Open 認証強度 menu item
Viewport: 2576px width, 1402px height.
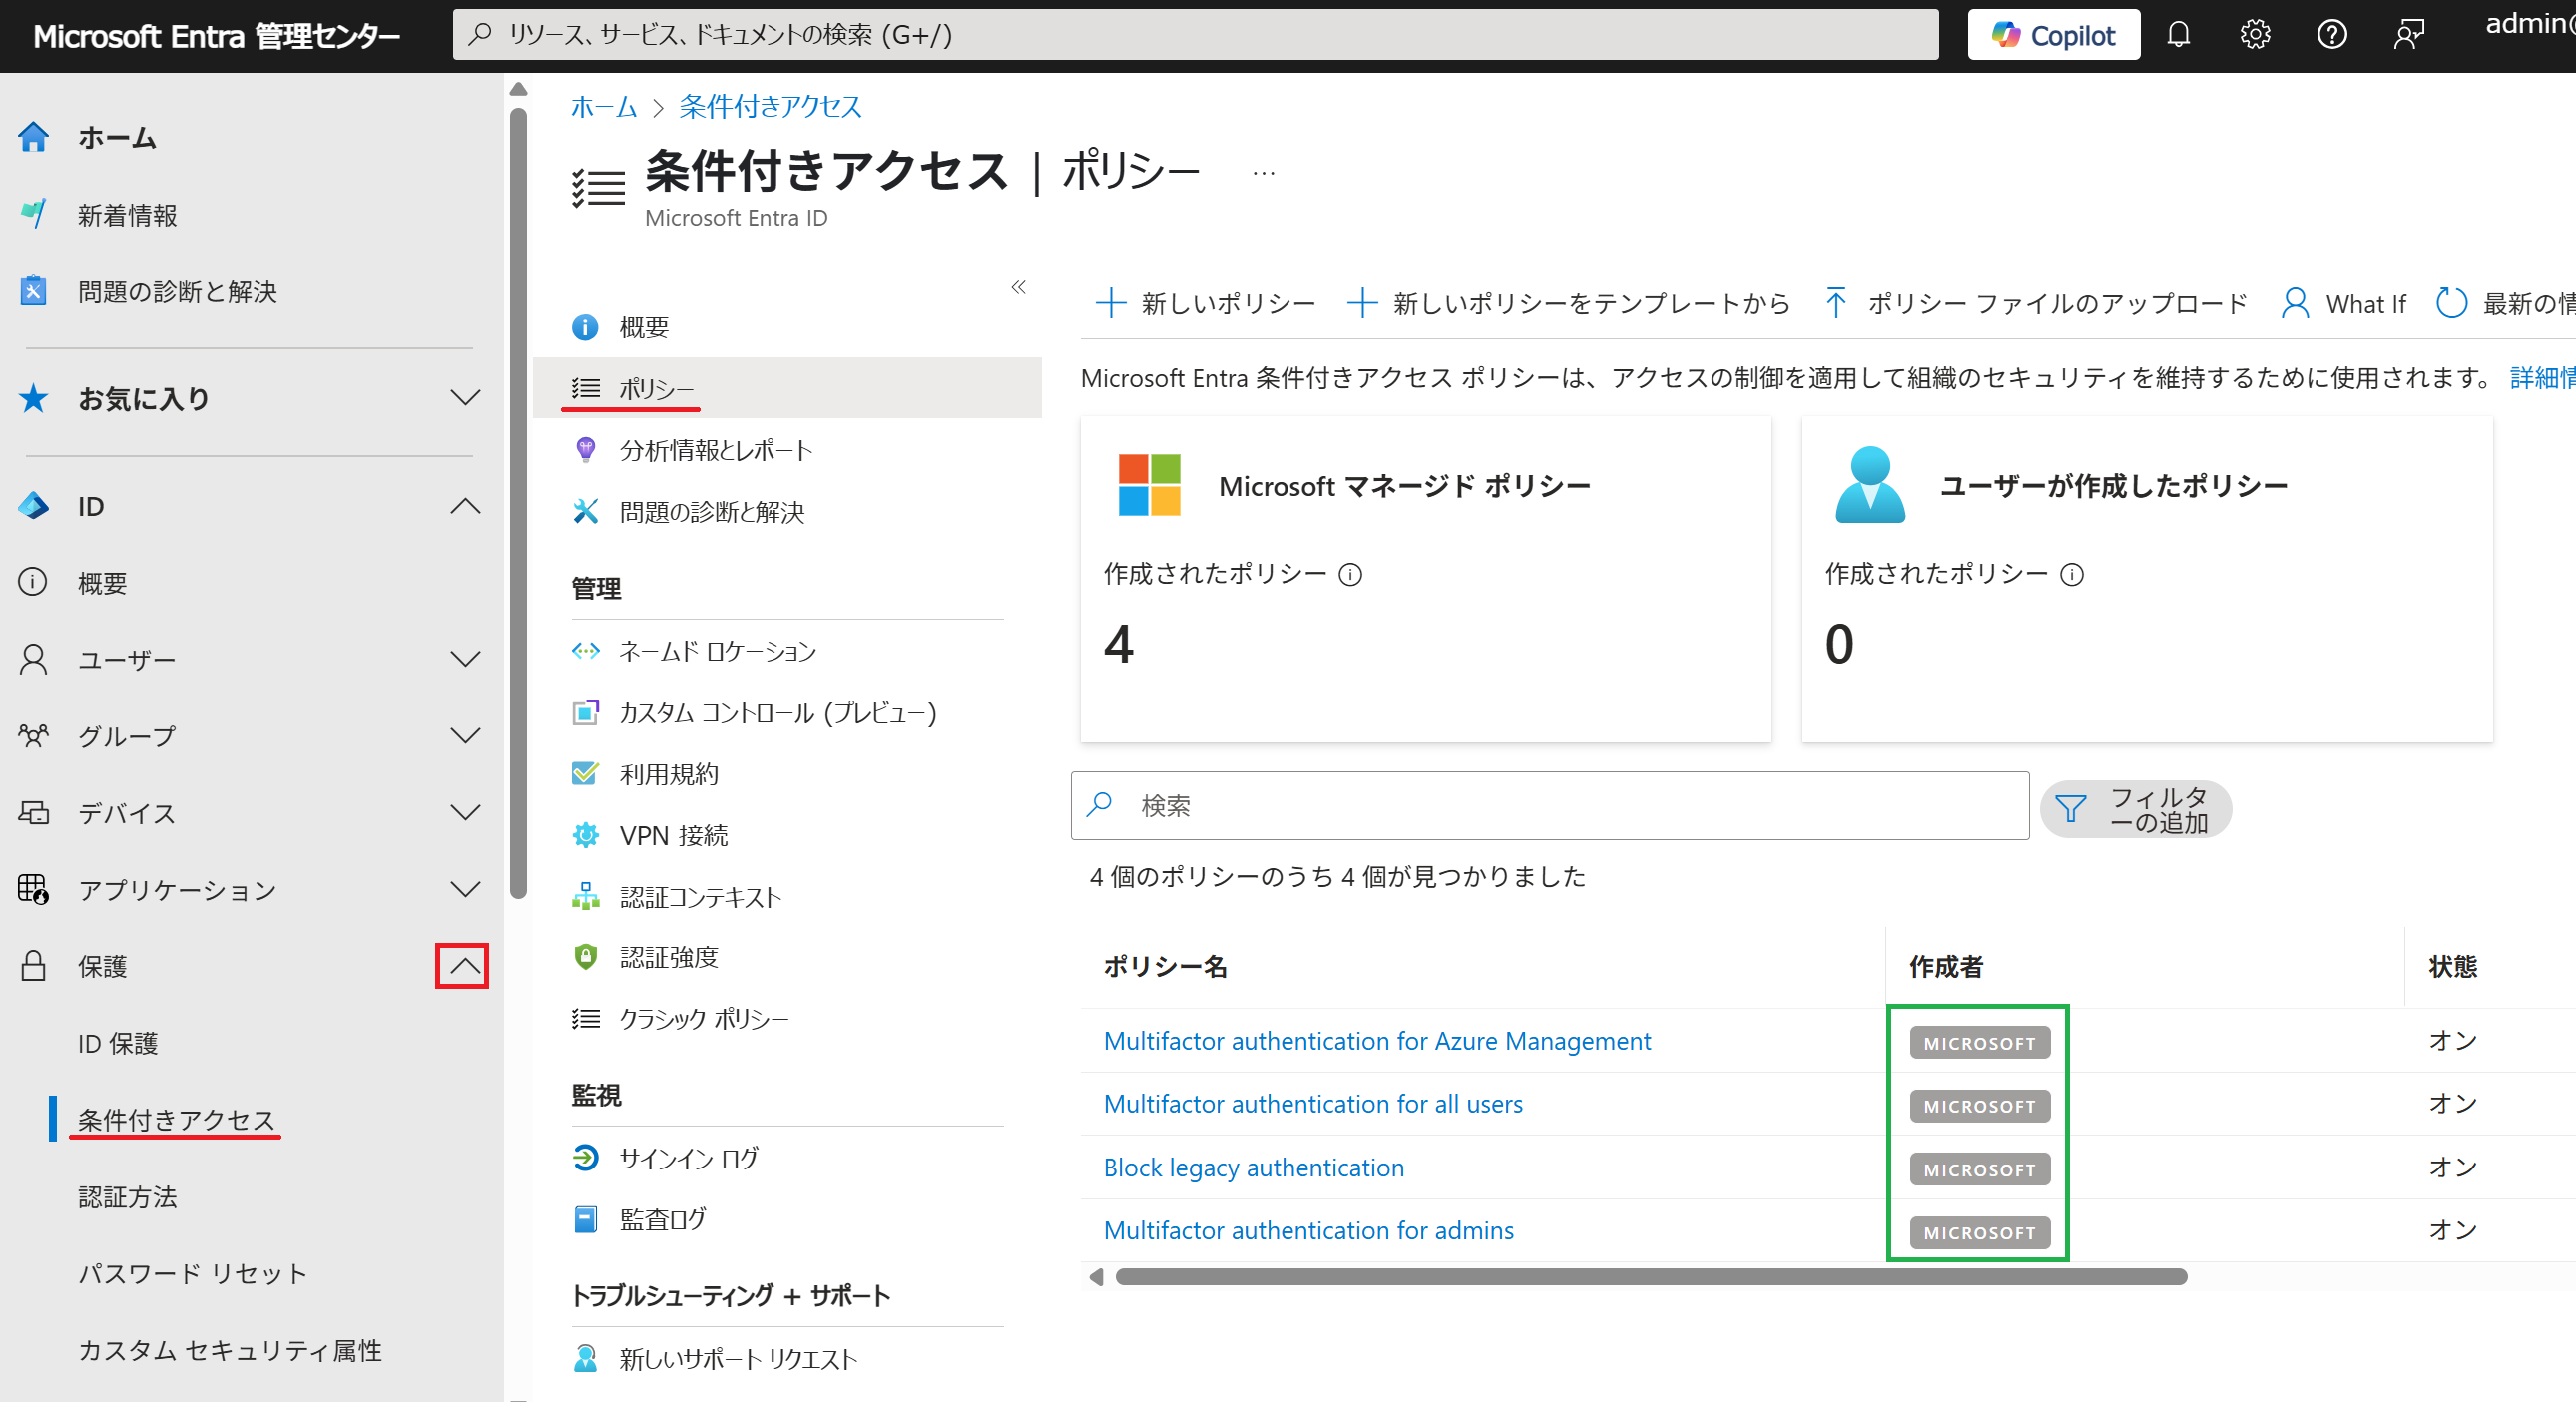coord(668,957)
